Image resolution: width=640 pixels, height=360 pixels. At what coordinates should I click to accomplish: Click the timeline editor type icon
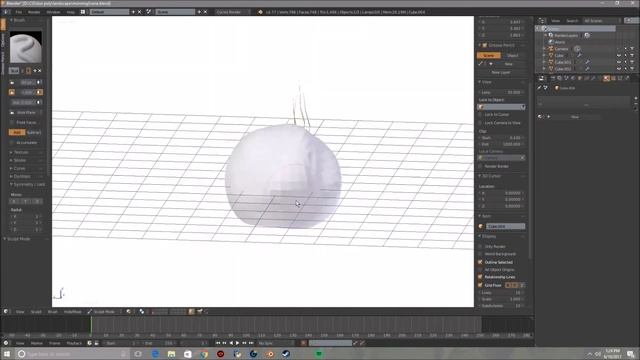[x=6, y=343]
